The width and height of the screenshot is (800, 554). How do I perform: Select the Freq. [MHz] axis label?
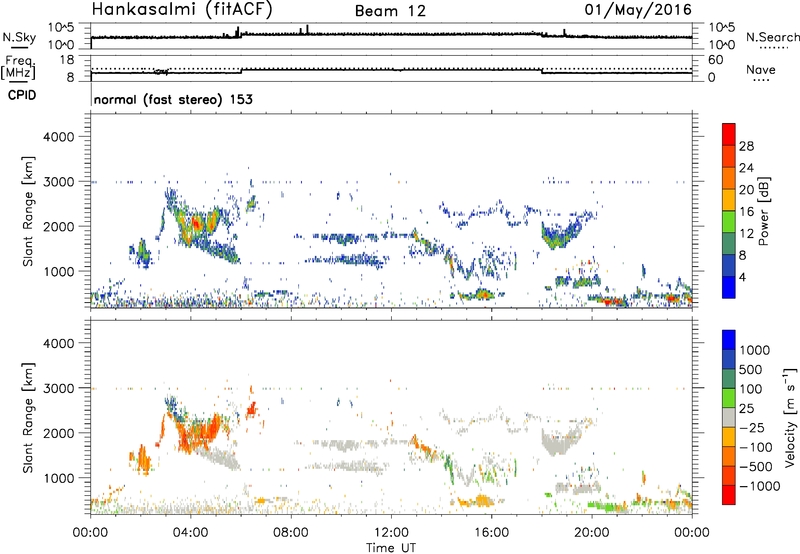click(18, 68)
